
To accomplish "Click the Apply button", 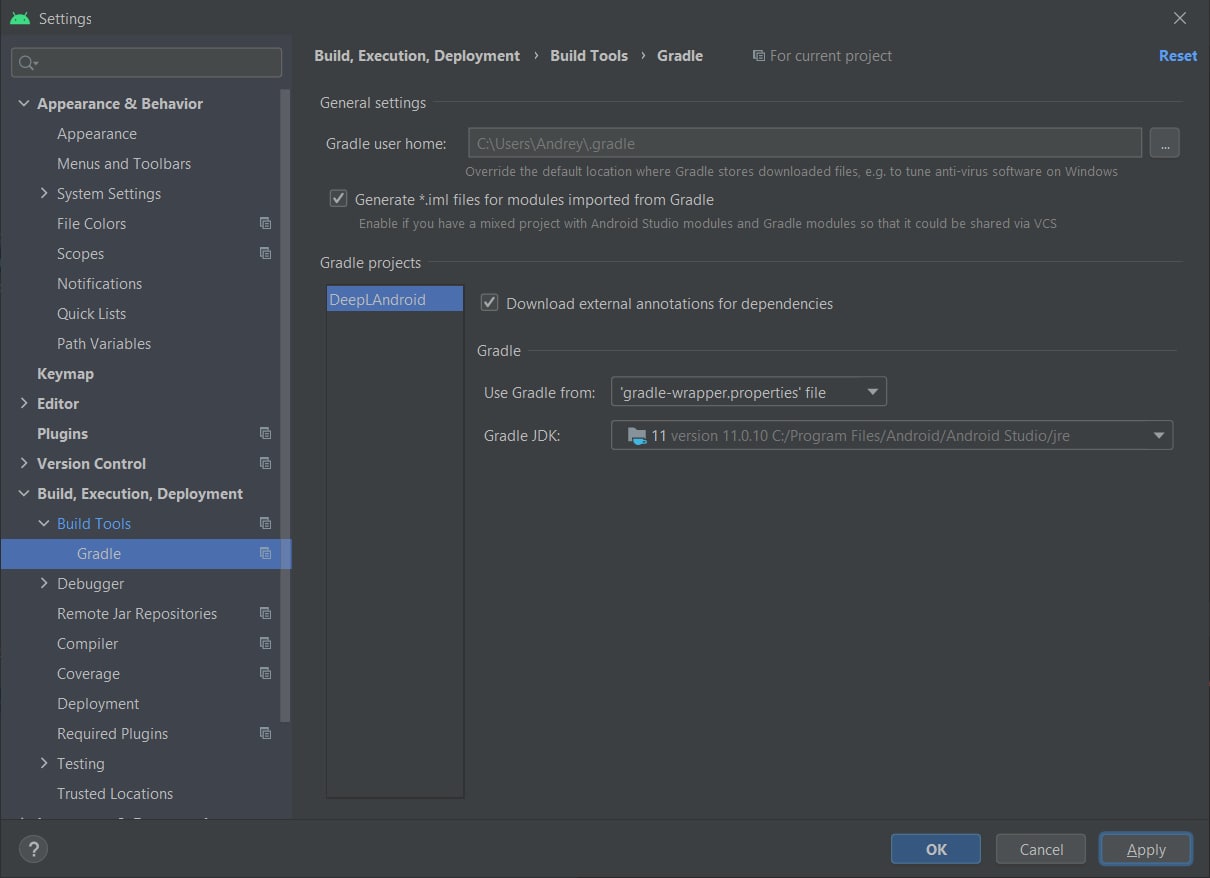I will [x=1146, y=849].
